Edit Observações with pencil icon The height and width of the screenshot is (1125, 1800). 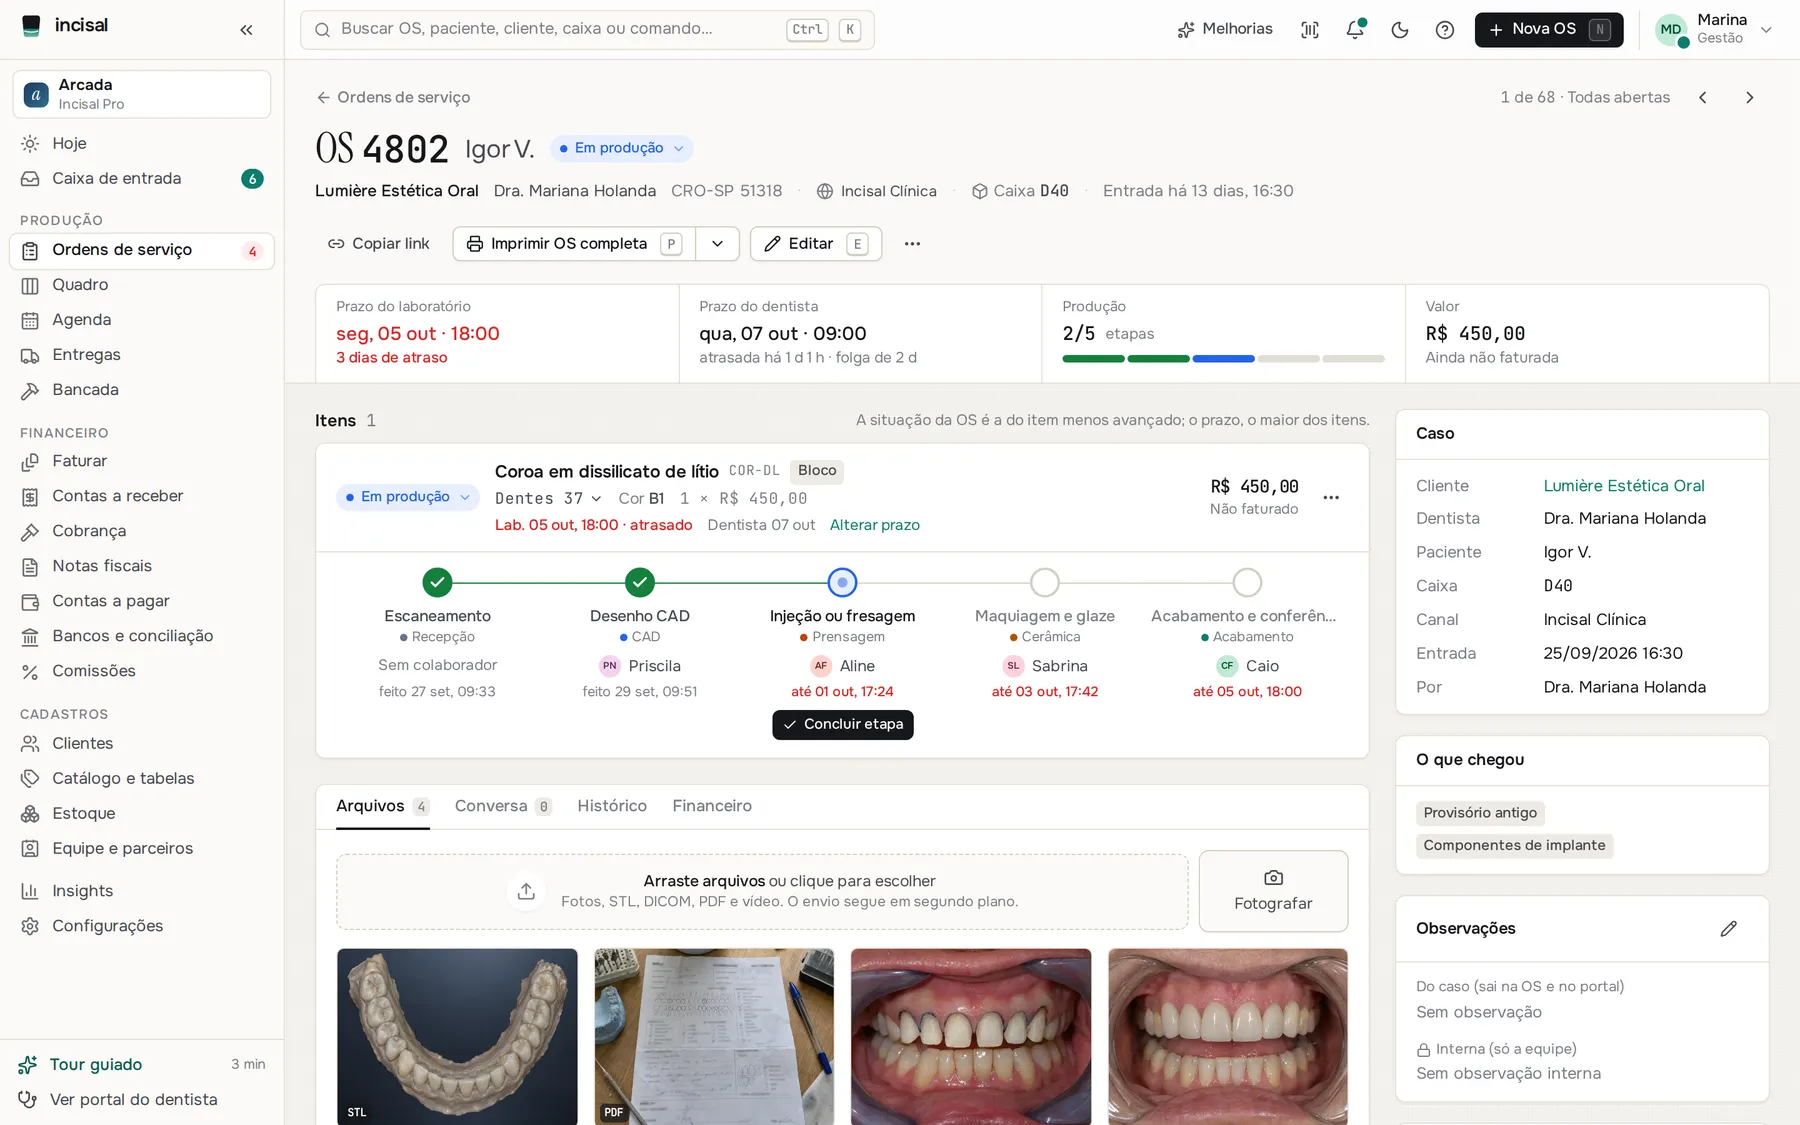[1729, 929]
